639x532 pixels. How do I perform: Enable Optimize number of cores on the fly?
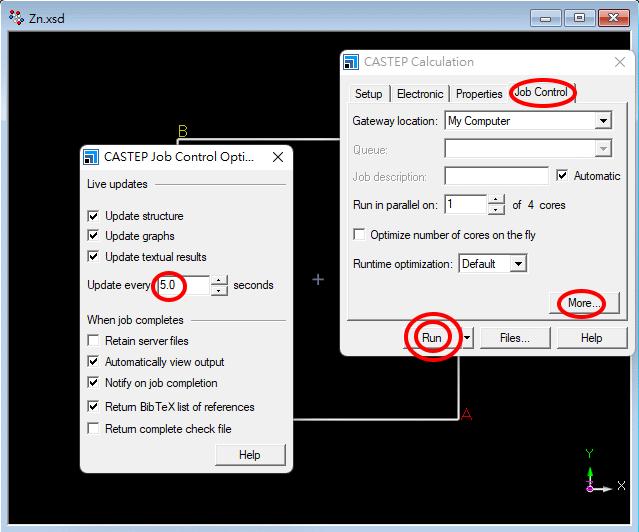pos(360,235)
